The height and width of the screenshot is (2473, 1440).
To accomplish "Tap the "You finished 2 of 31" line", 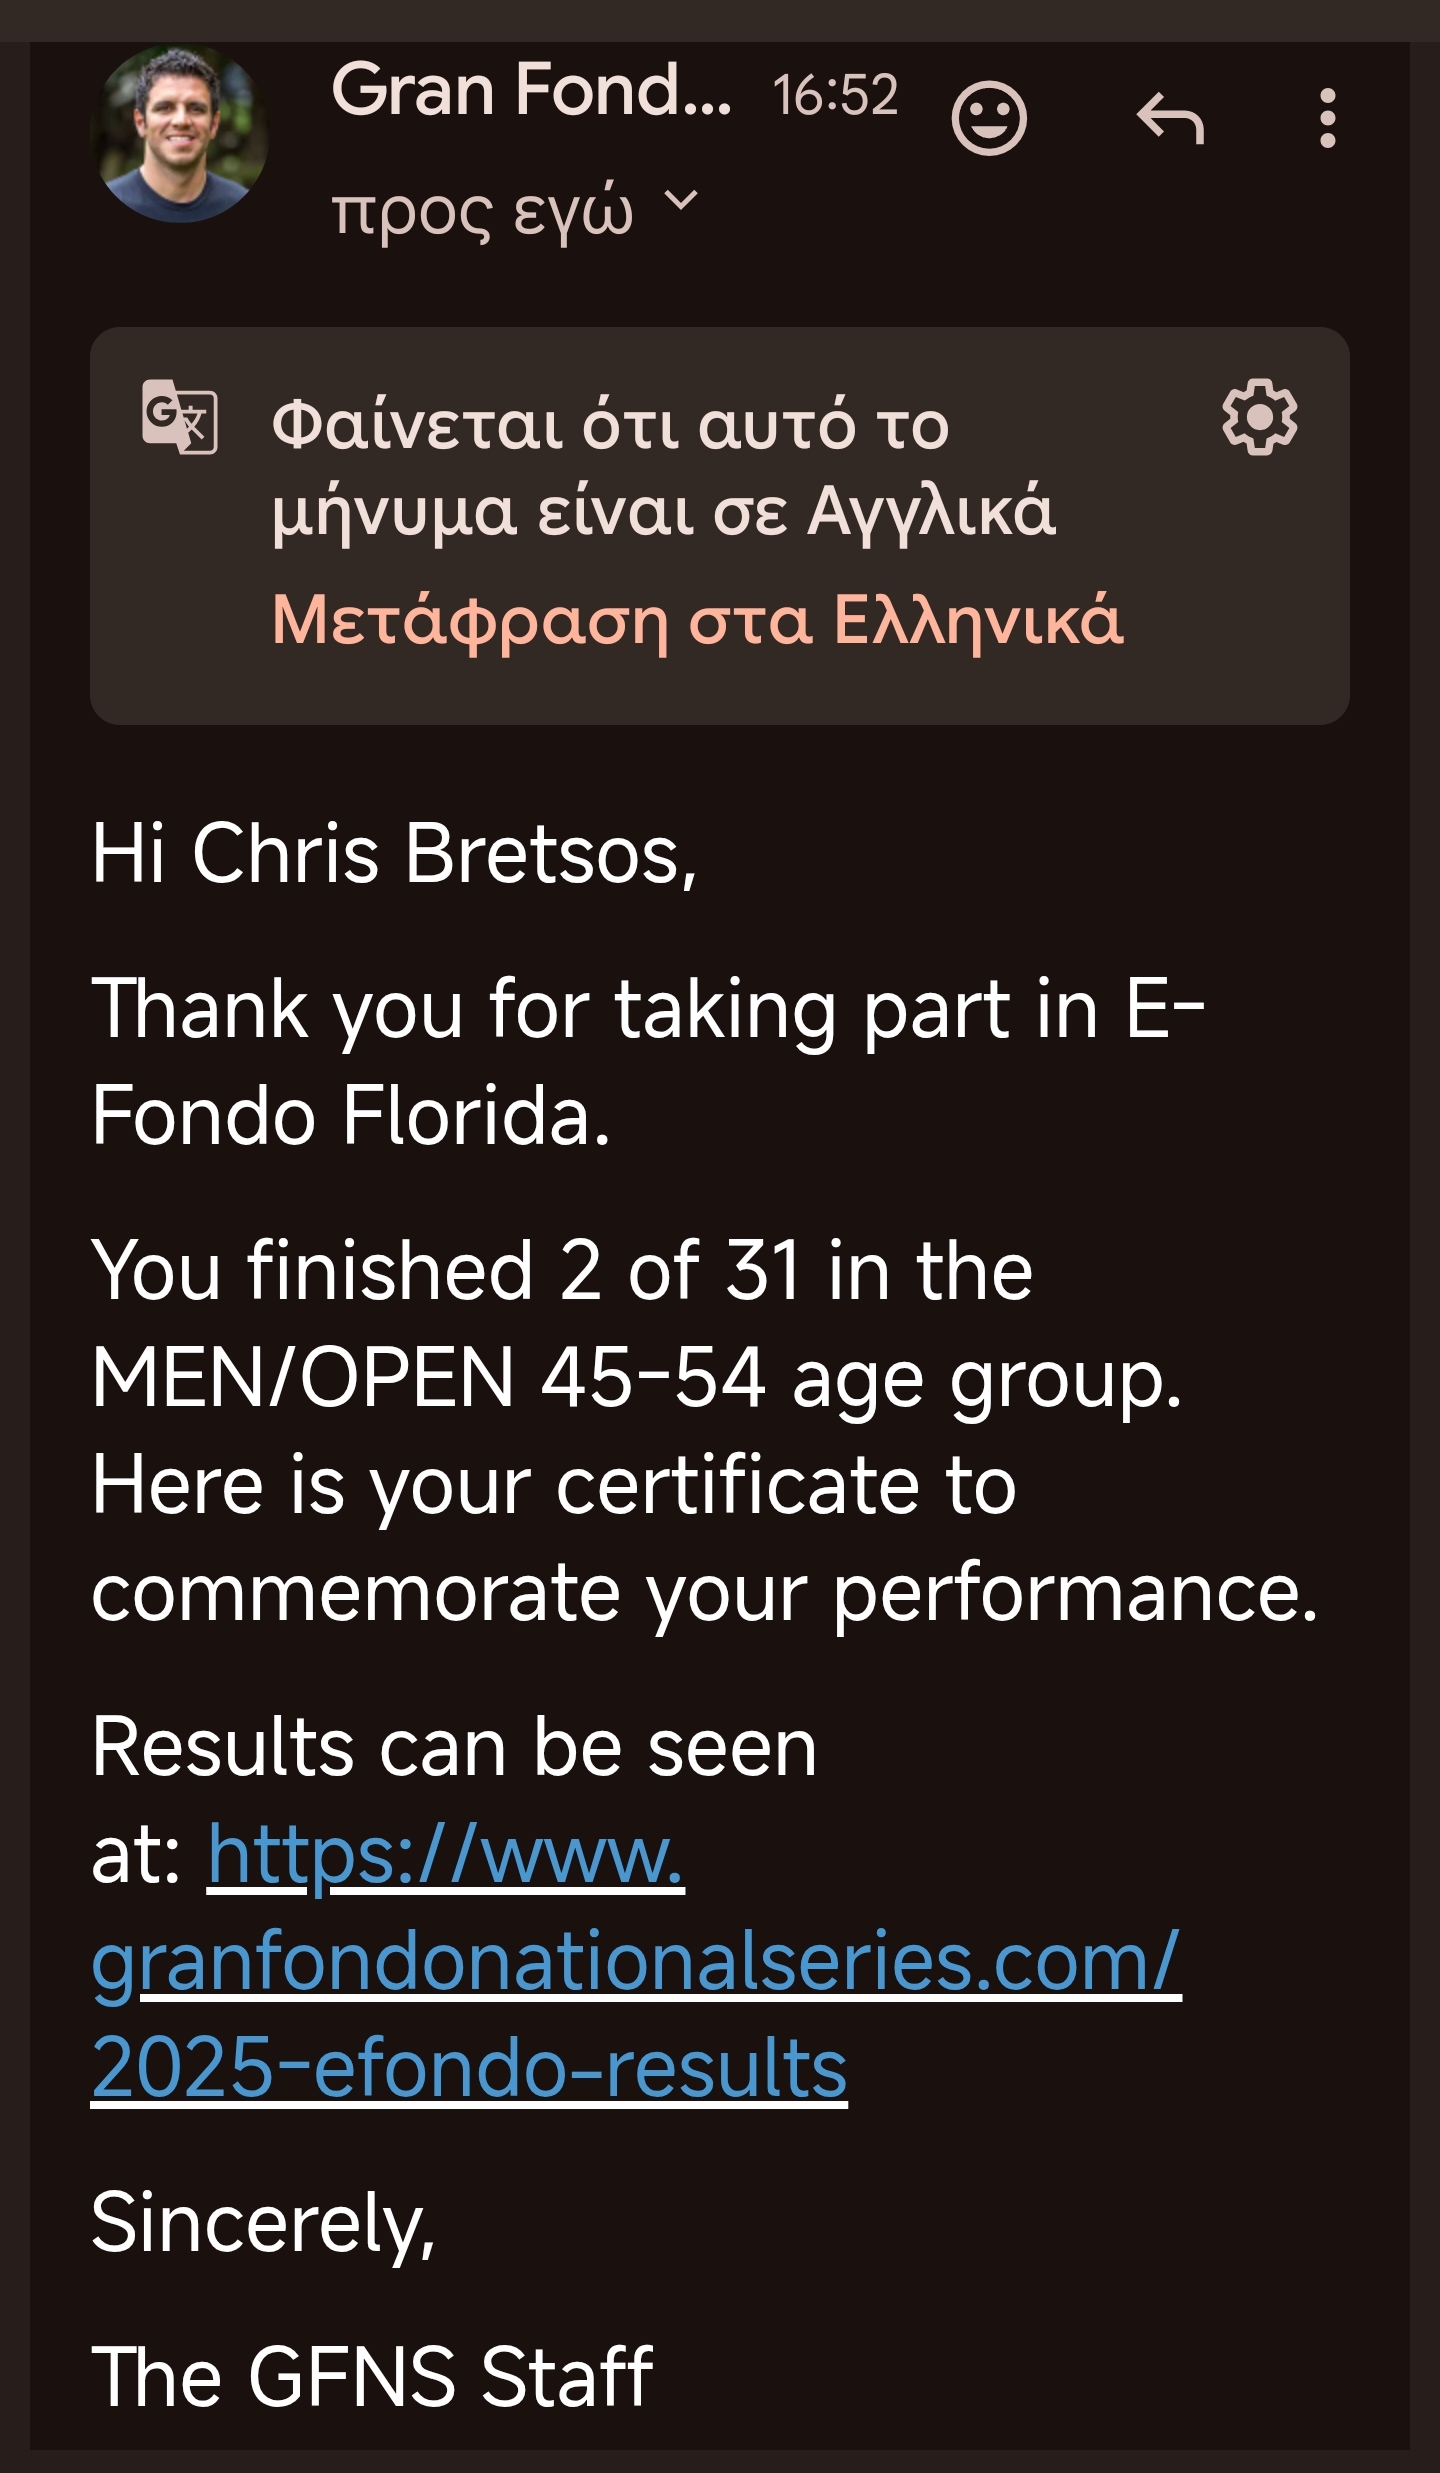I will [561, 1271].
